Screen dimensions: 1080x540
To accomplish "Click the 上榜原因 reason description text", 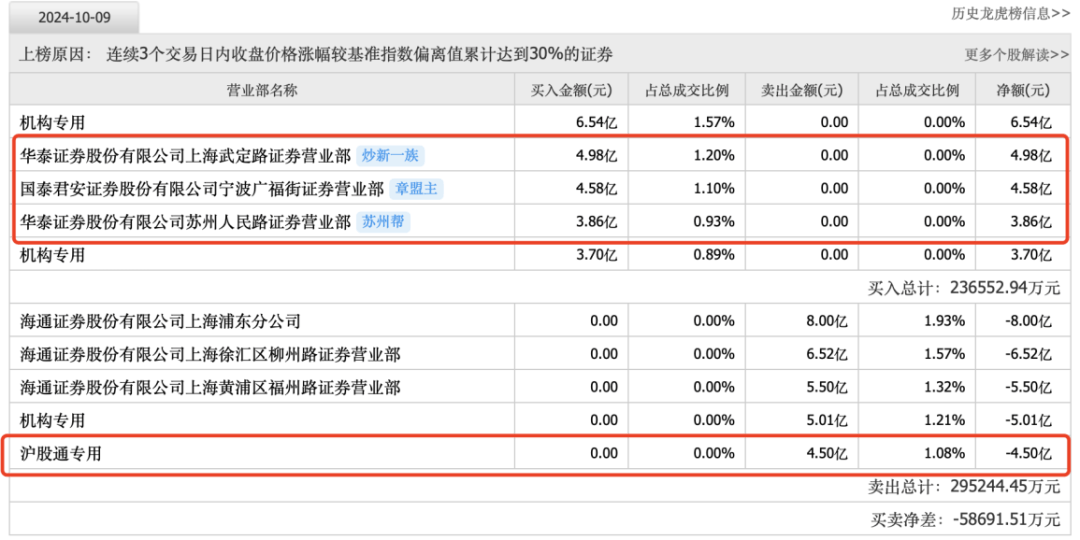I will coord(359,54).
